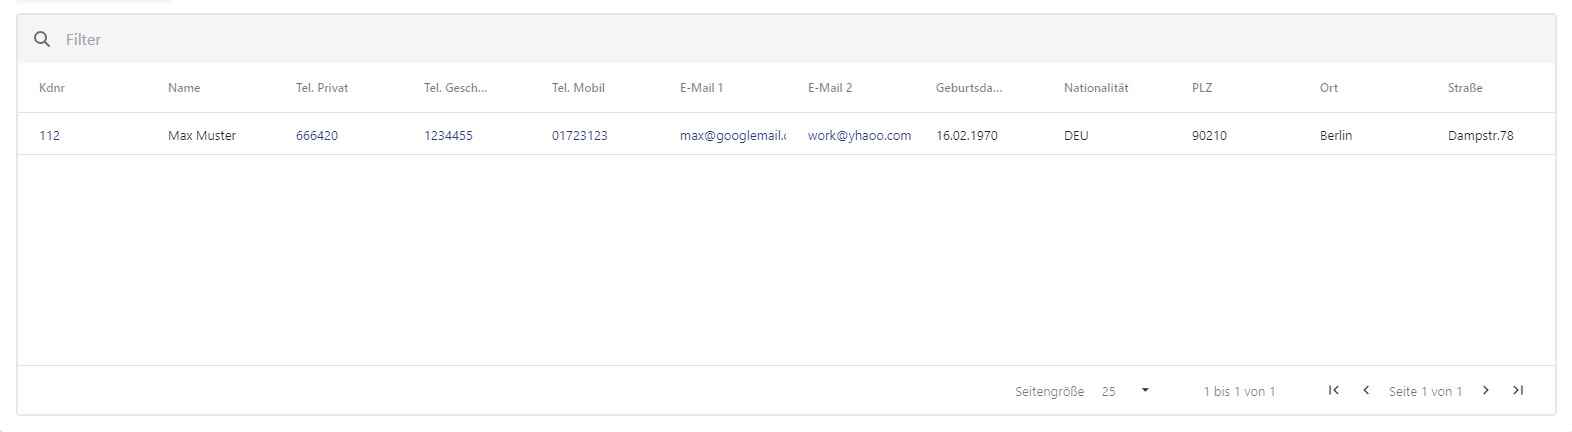The height and width of the screenshot is (432, 1572).
Task: Sort by Nationalität column
Action: (x=1096, y=88)
